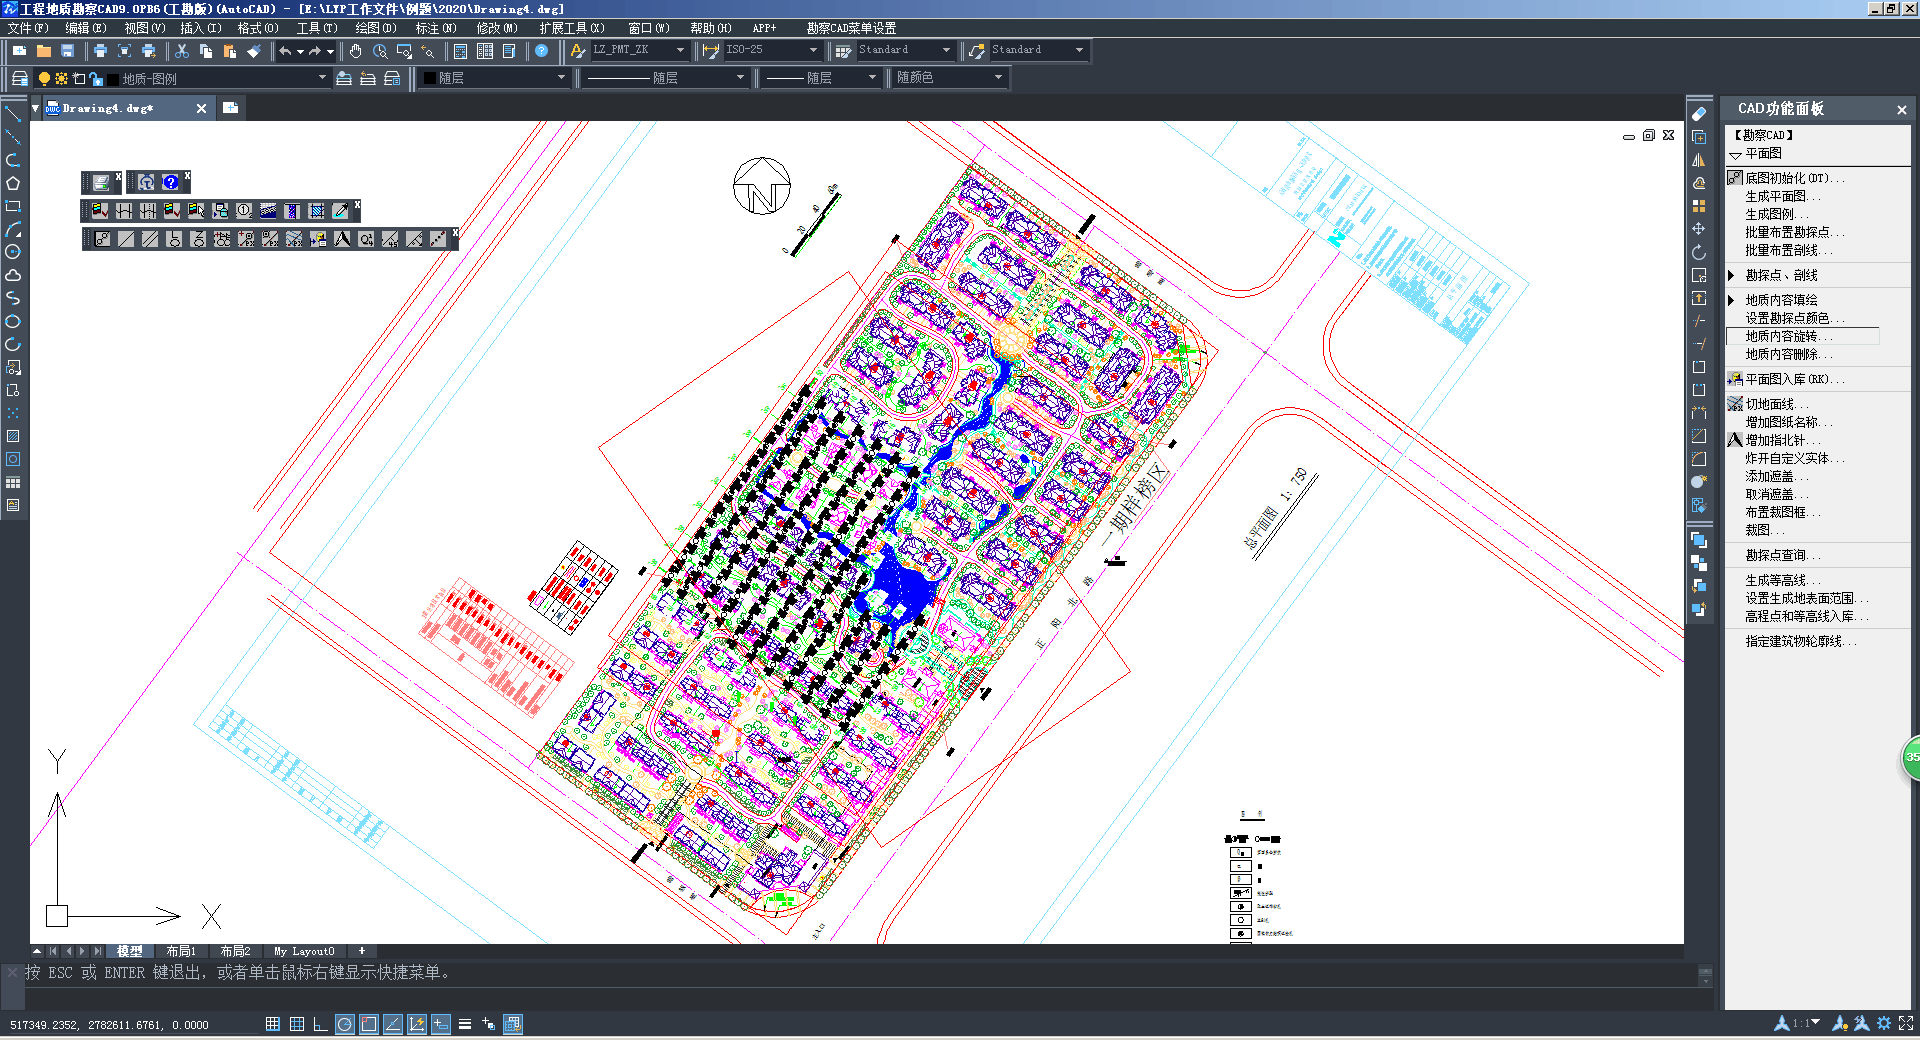
Task: Click the eyedropper icon in floating toolbar
Action: (340, 211)
